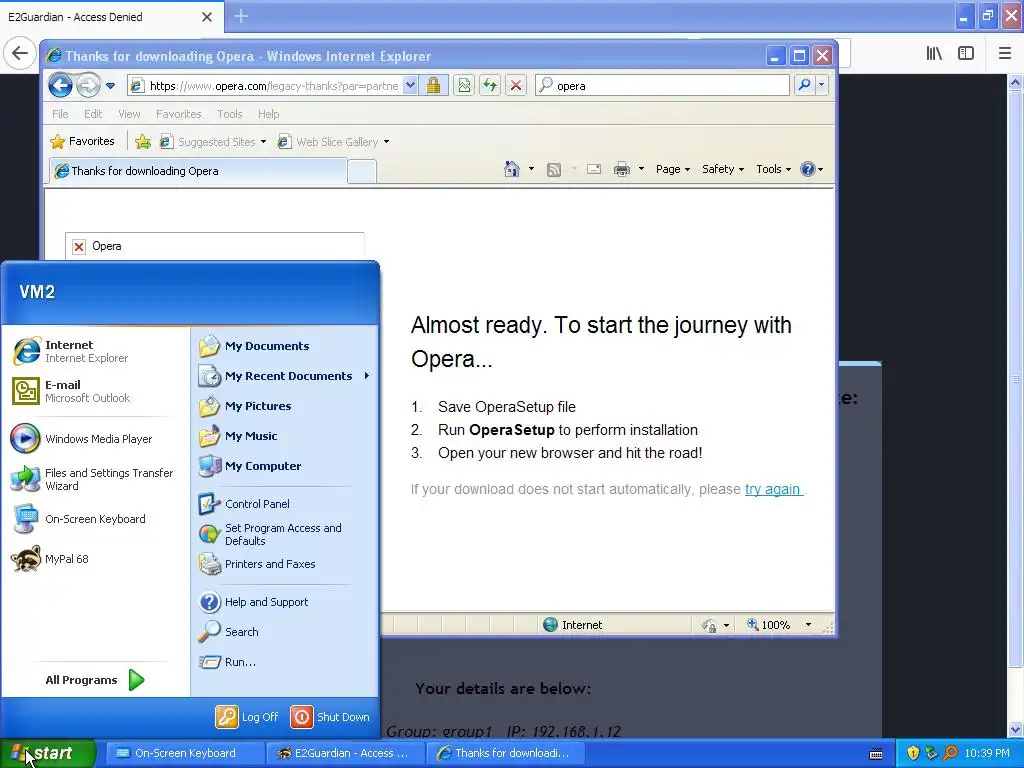Expand the Tools command bar dropdown
The image size is (1024, 768).
[x=773, y=169]
